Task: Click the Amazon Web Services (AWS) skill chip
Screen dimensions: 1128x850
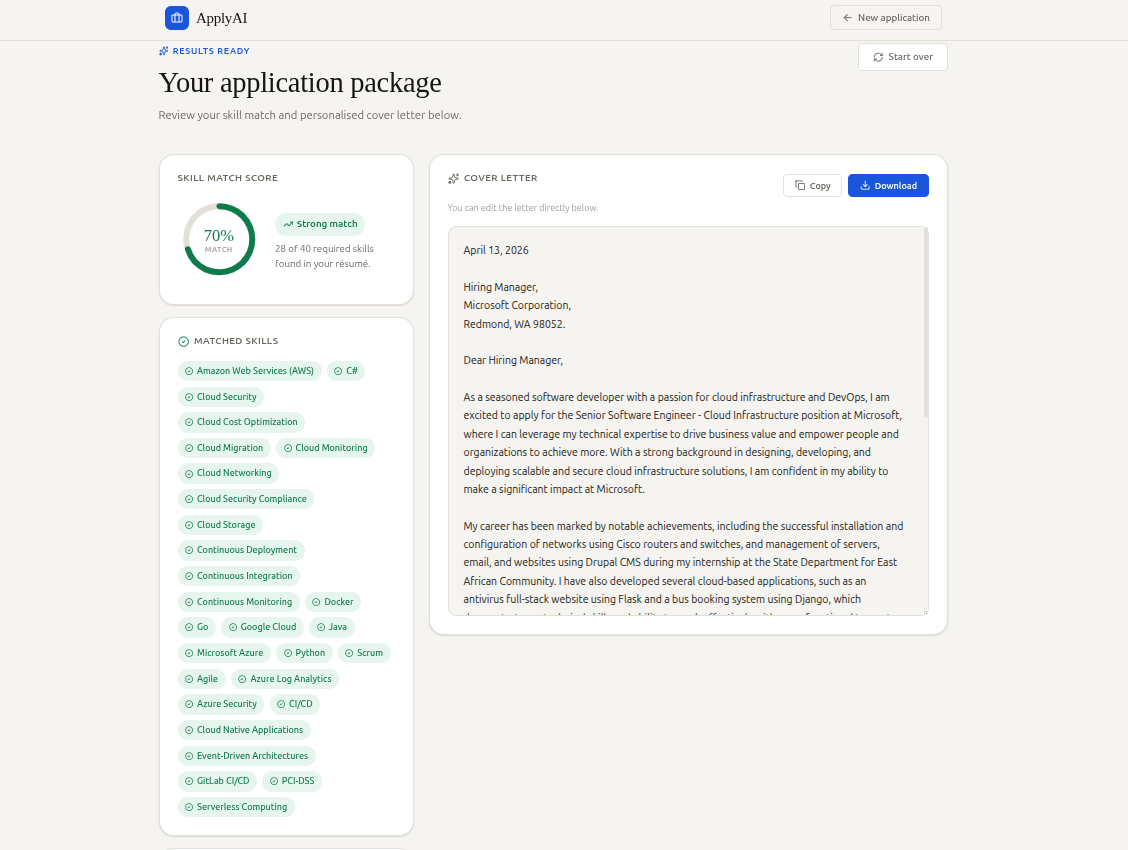Action: (x=249, y=371)
